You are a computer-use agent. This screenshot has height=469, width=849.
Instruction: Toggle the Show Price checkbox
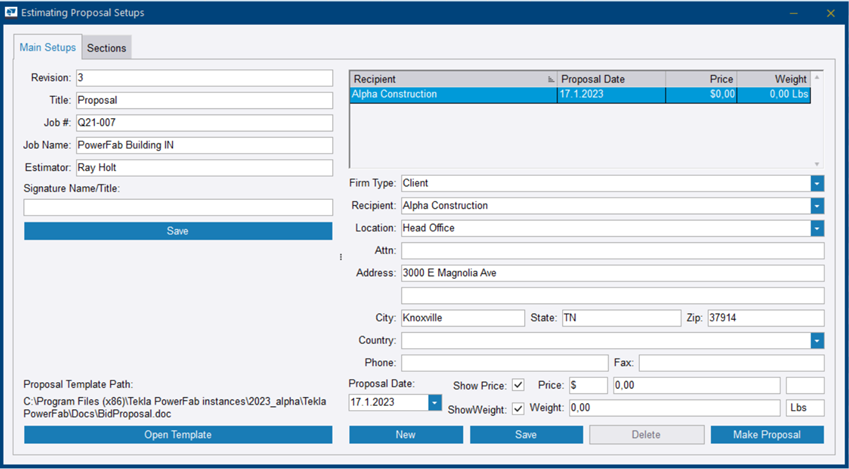518,385
